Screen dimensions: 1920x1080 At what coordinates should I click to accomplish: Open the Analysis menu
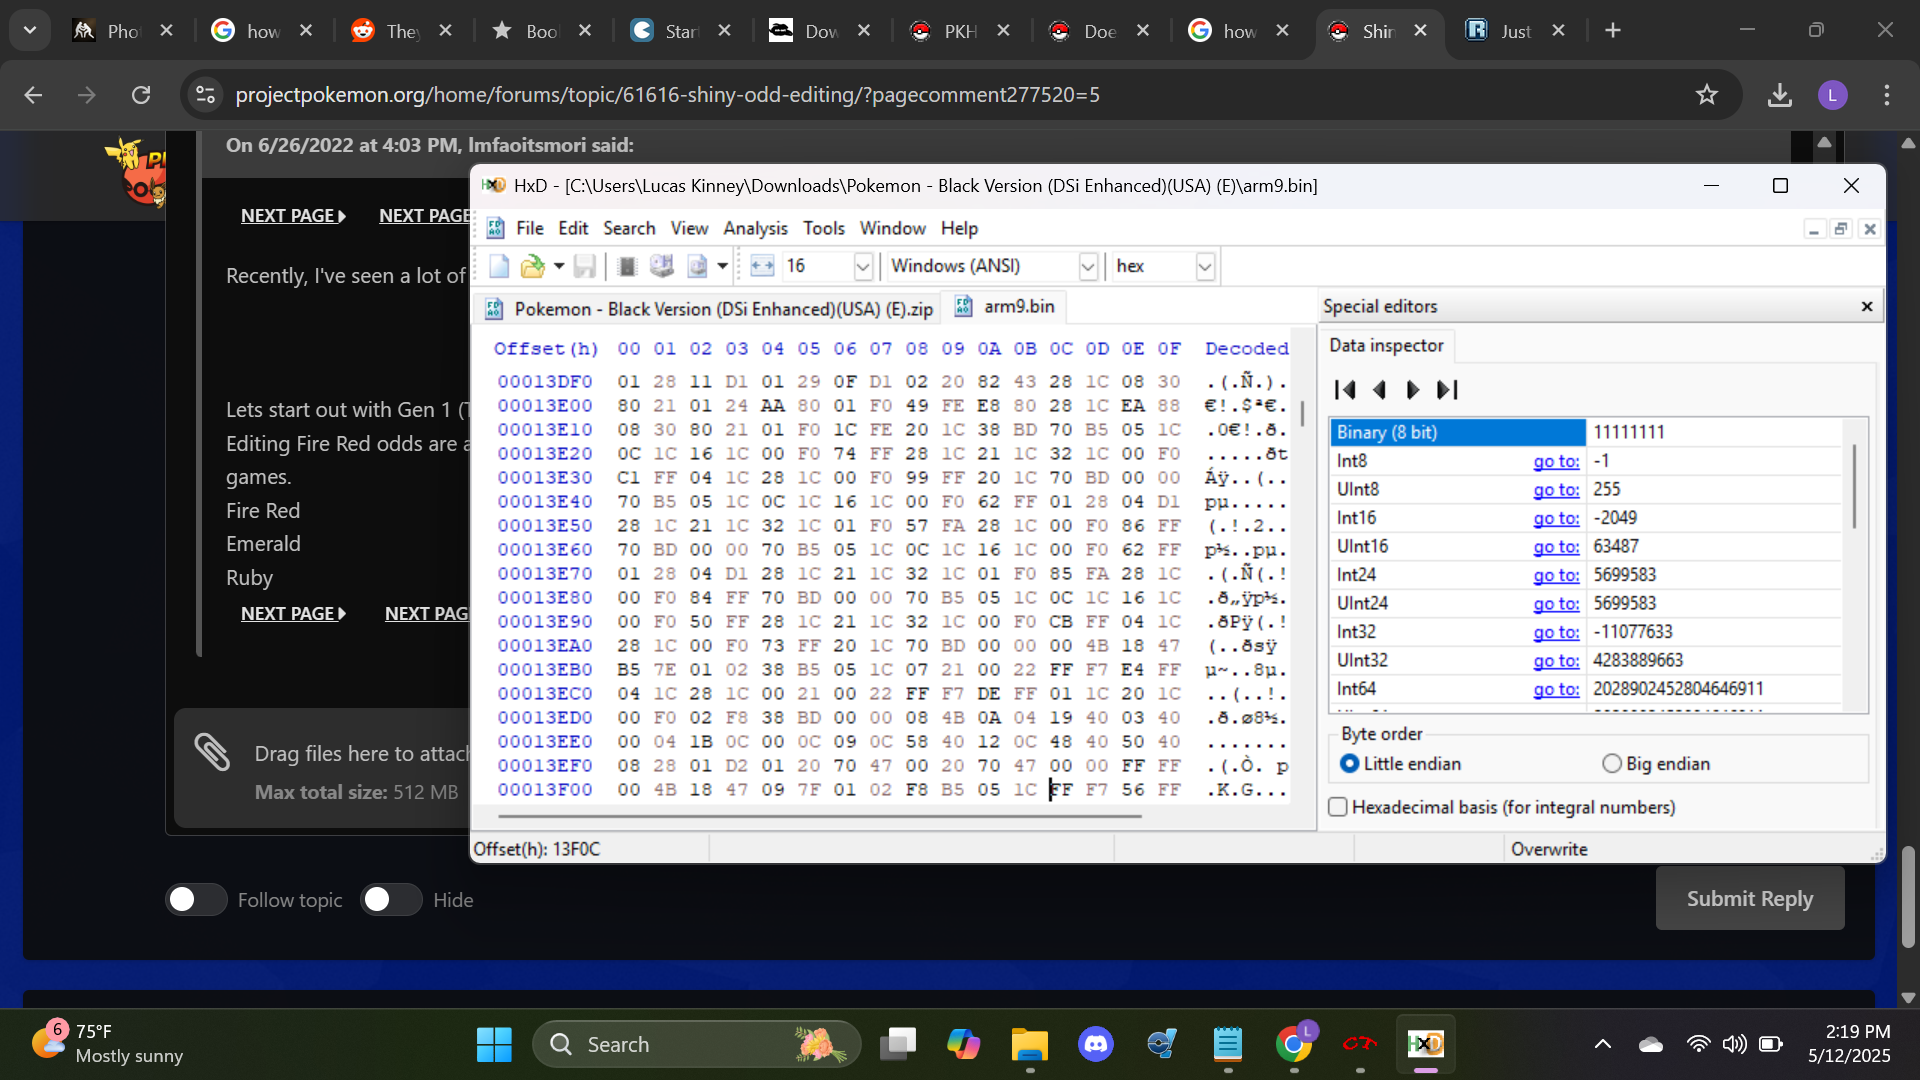point(755,228)
